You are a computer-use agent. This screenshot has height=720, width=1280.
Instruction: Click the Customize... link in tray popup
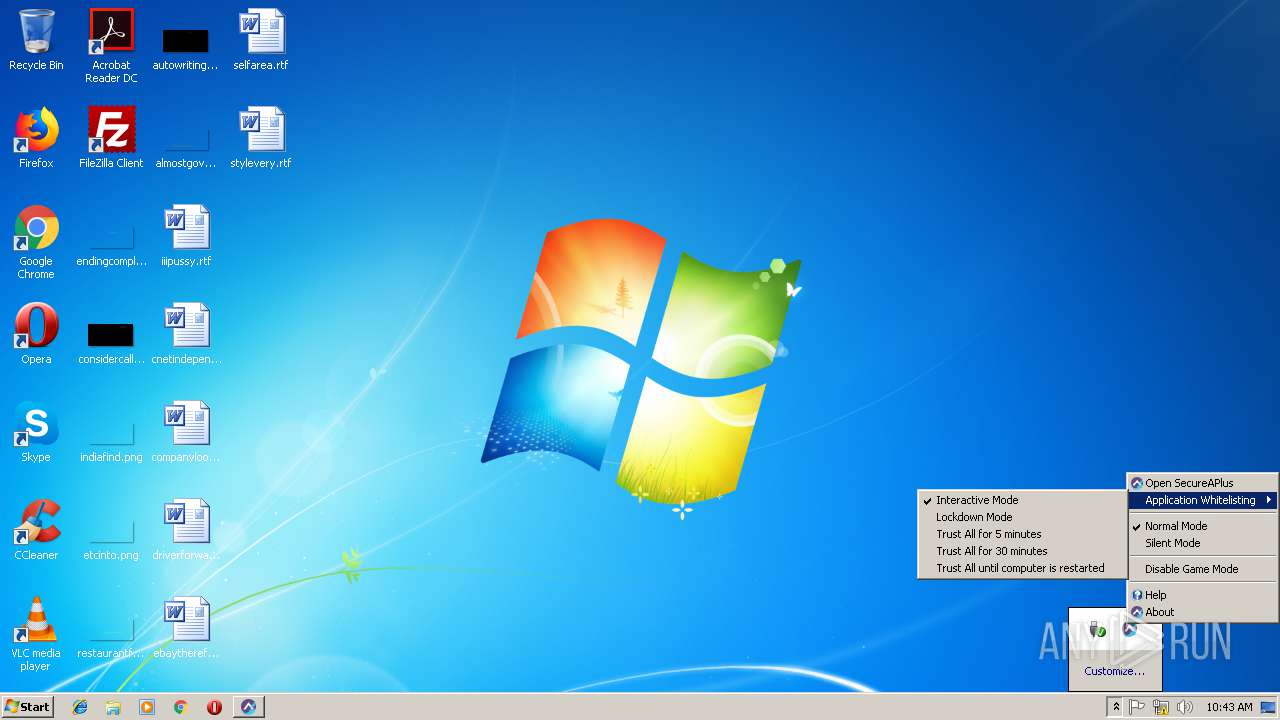click(1114, 671)
